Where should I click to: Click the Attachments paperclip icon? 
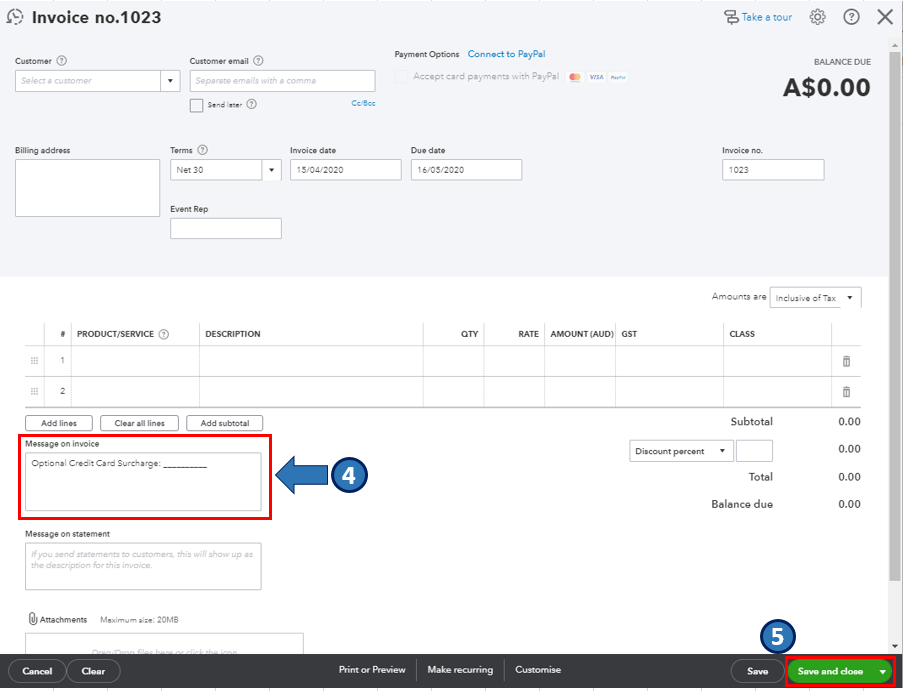(x=33, y=619)
